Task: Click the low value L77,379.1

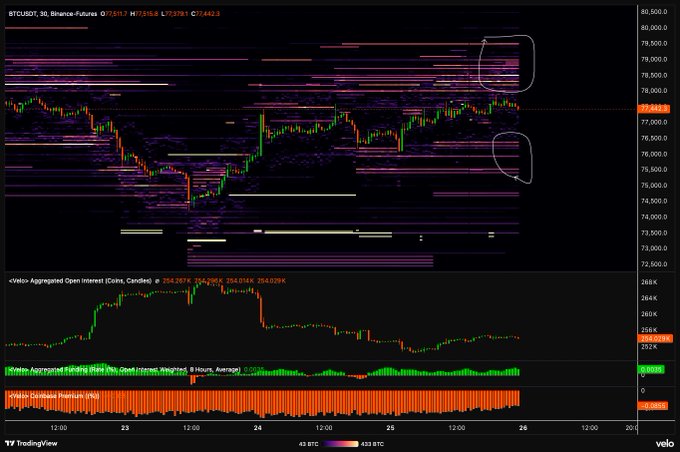Action: (174, 14)
